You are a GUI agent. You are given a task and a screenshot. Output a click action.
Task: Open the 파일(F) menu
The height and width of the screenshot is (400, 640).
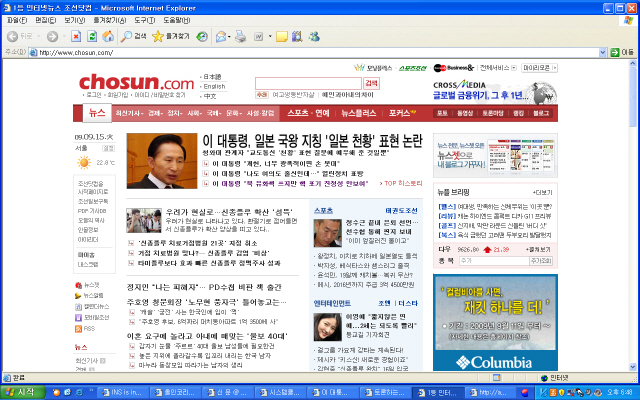17,20
